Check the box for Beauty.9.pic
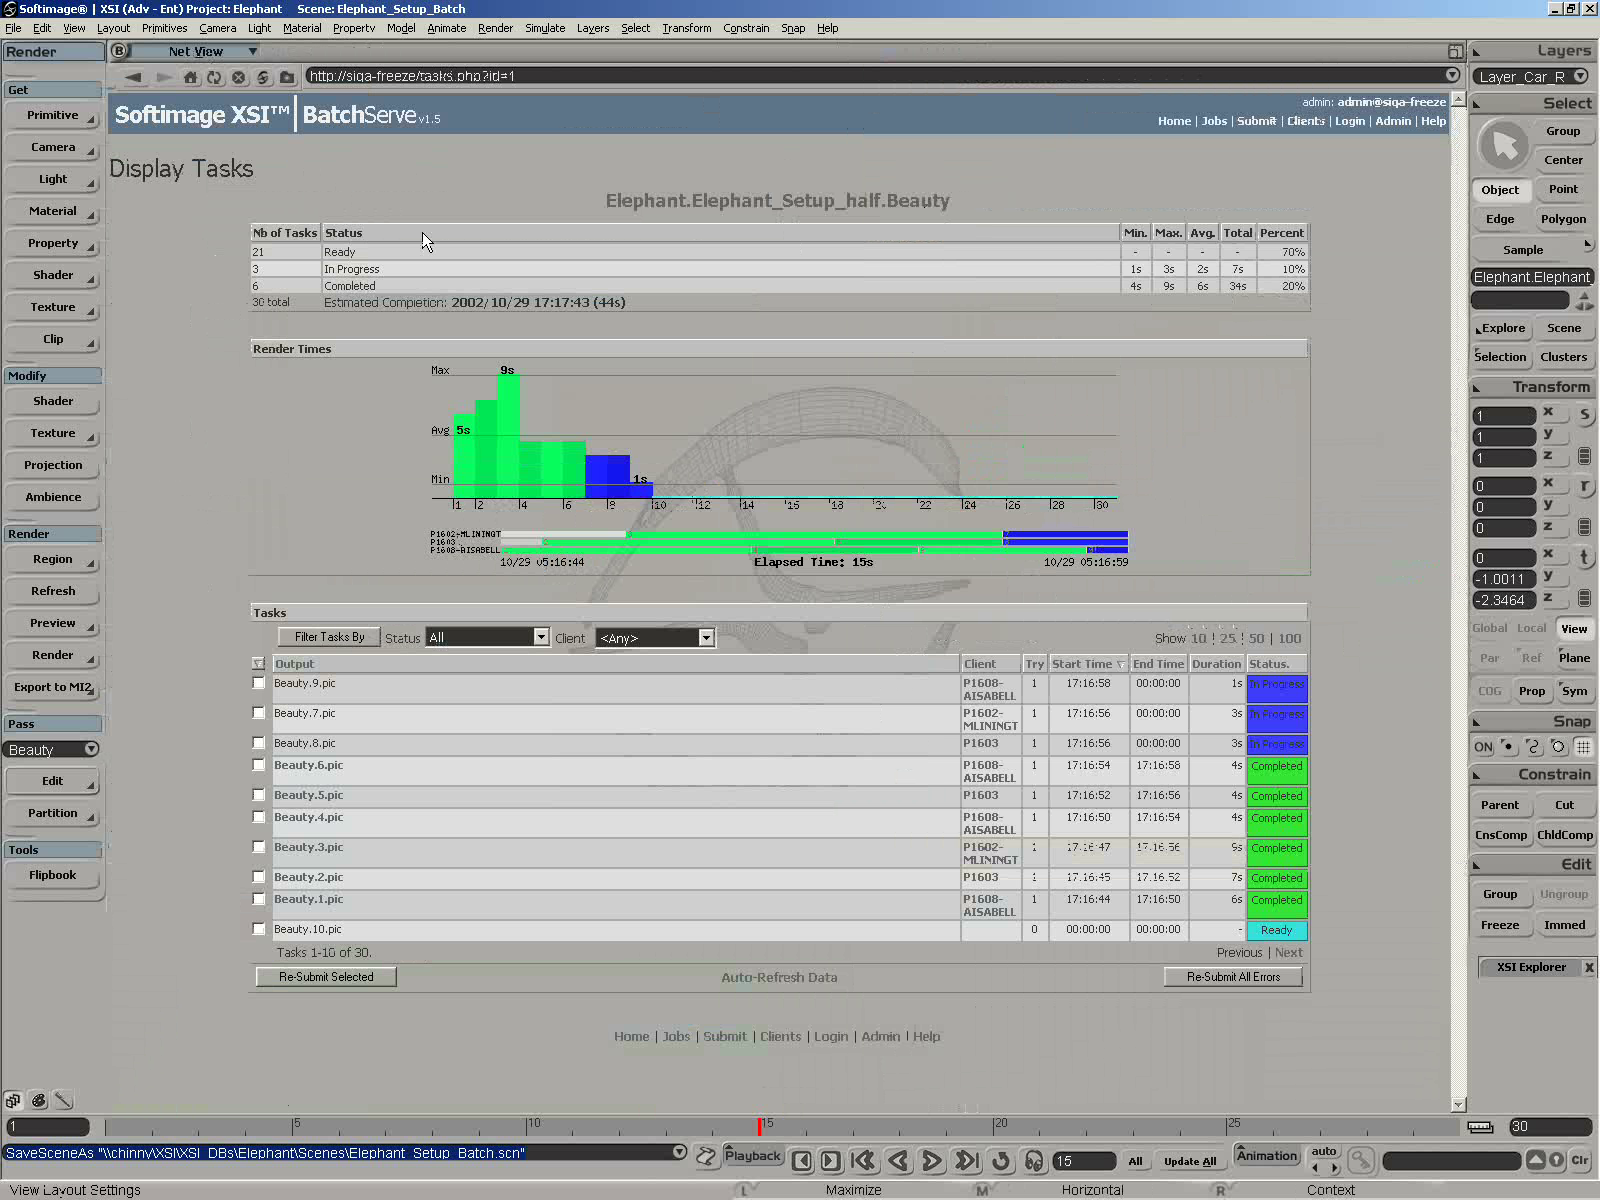 (259, 683)
